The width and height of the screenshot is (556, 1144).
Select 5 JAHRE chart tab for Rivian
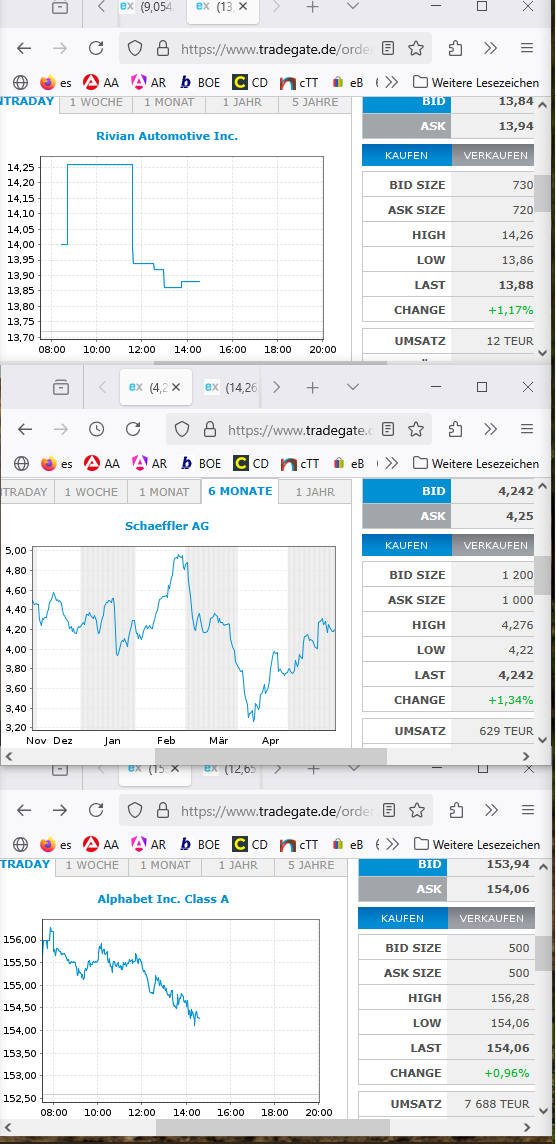tap(315, 102)
